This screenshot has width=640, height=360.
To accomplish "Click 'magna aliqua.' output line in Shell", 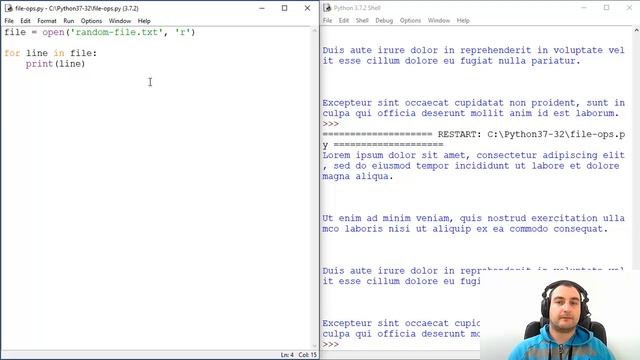I will pos(358,176).
